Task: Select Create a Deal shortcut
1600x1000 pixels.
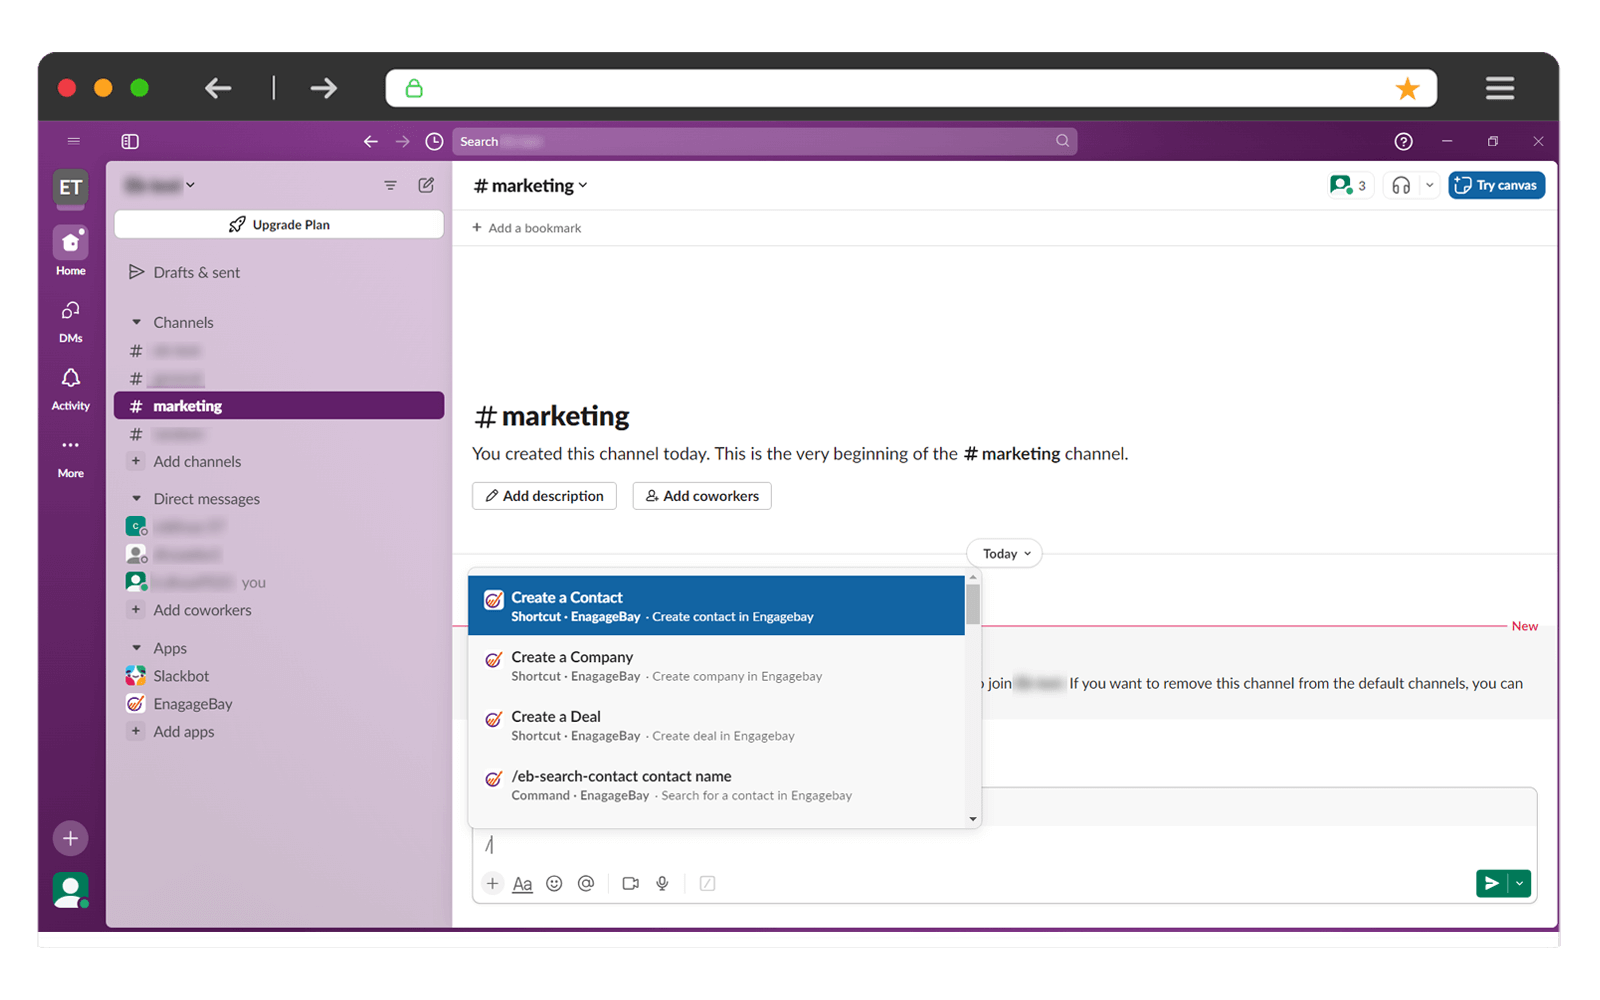Action: [716, 725]
